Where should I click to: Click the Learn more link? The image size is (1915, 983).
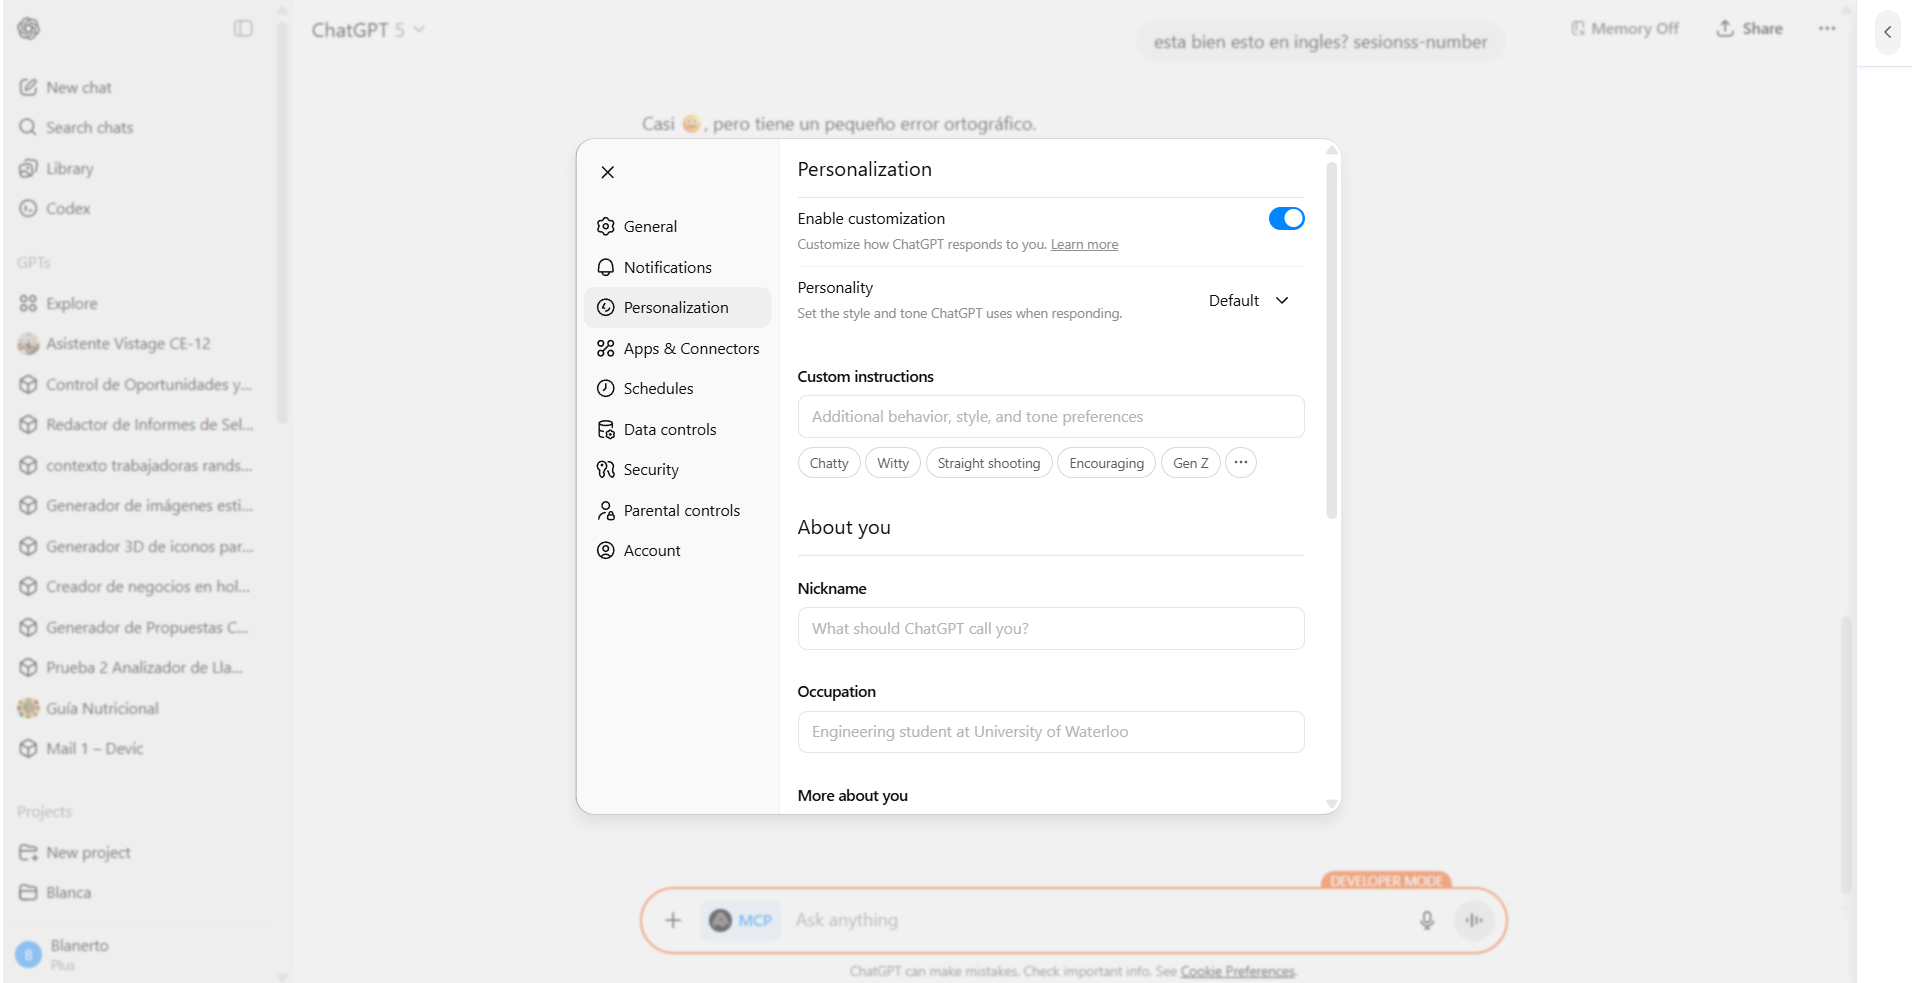pos(1083,244)
